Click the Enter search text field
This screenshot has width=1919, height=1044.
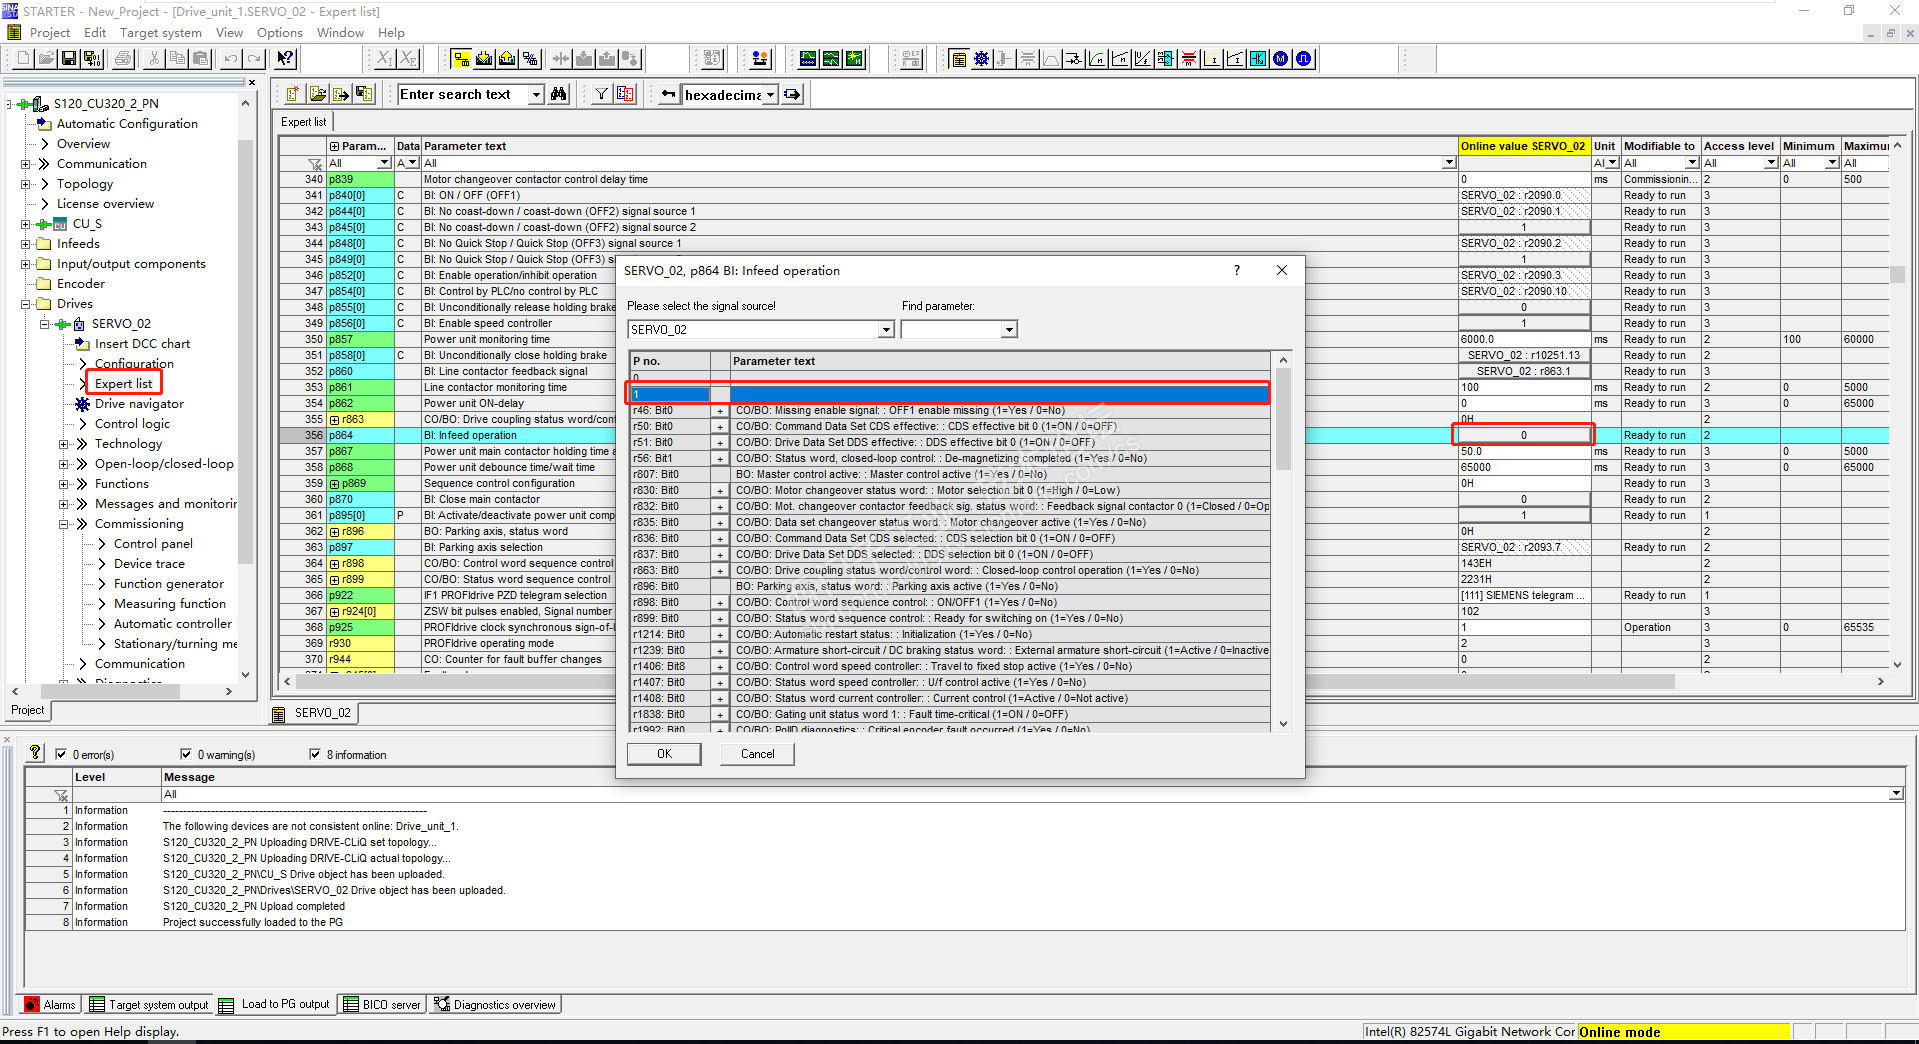pos(463,95)
